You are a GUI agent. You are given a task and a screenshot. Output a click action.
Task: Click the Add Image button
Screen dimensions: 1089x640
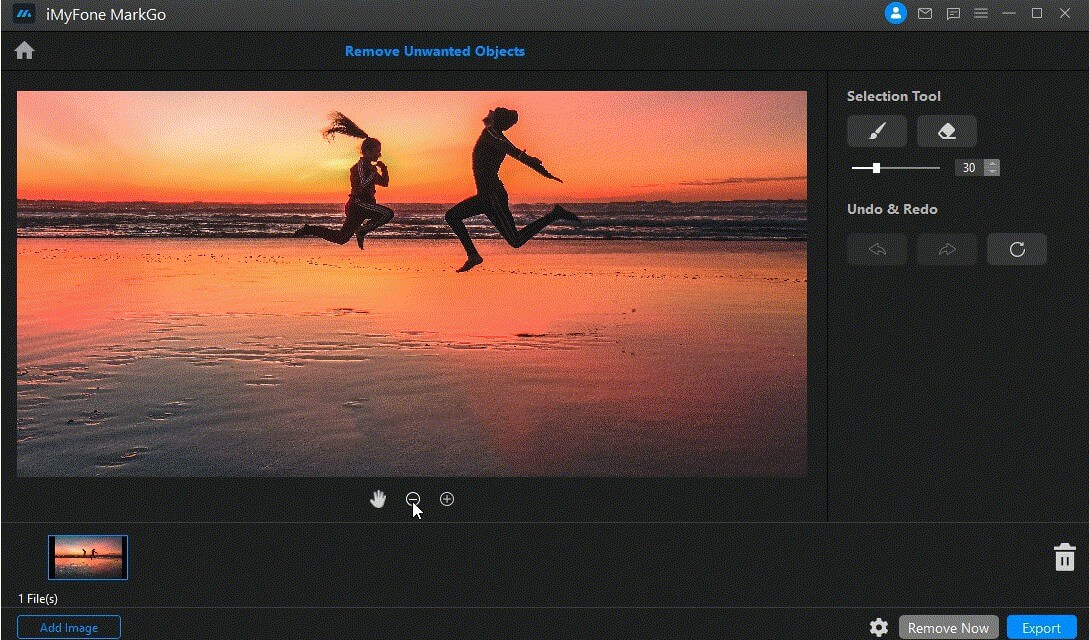click(x=69, y=628)
